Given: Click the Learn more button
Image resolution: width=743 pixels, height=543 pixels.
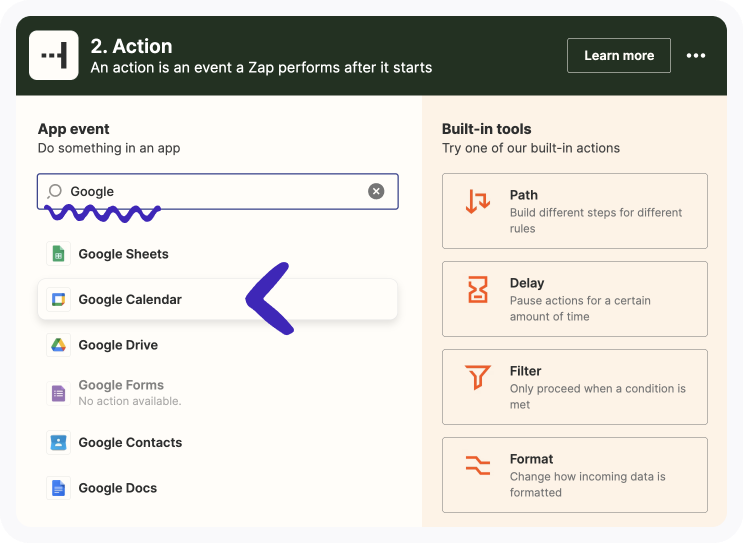Looking at the screenshot, I should (618, 56).
